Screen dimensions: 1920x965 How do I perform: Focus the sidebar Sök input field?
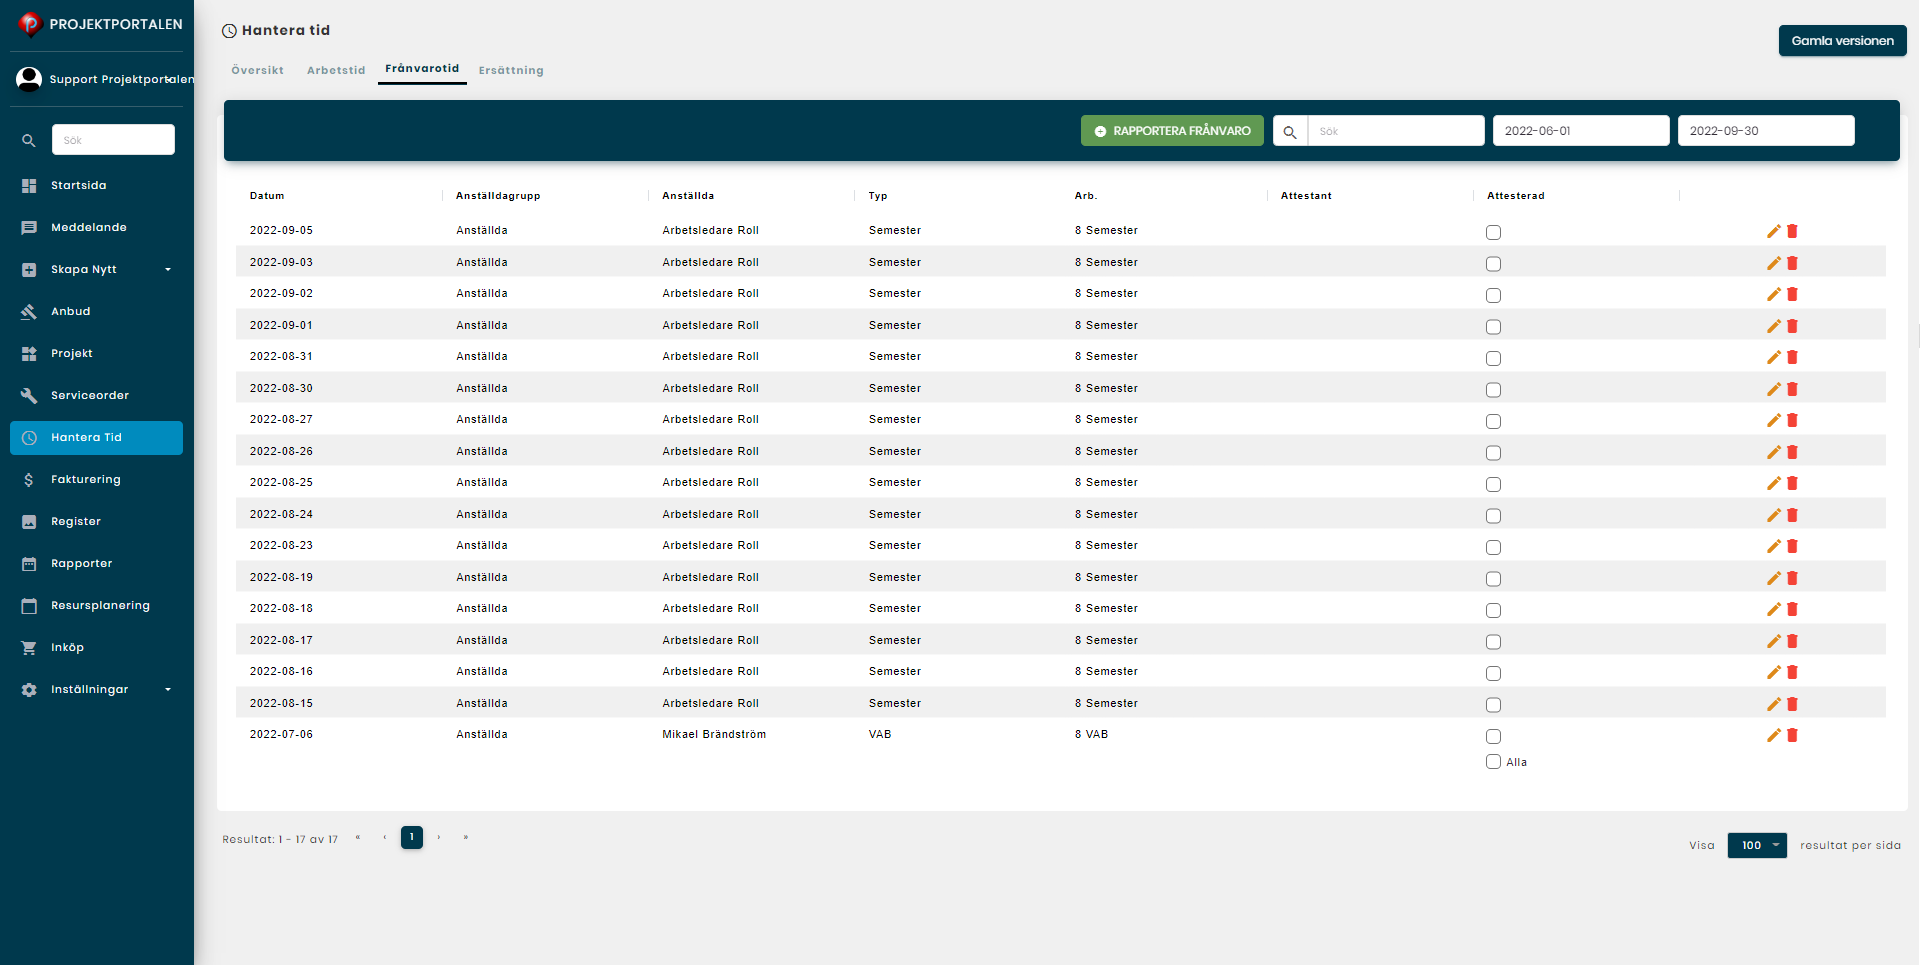113,140
